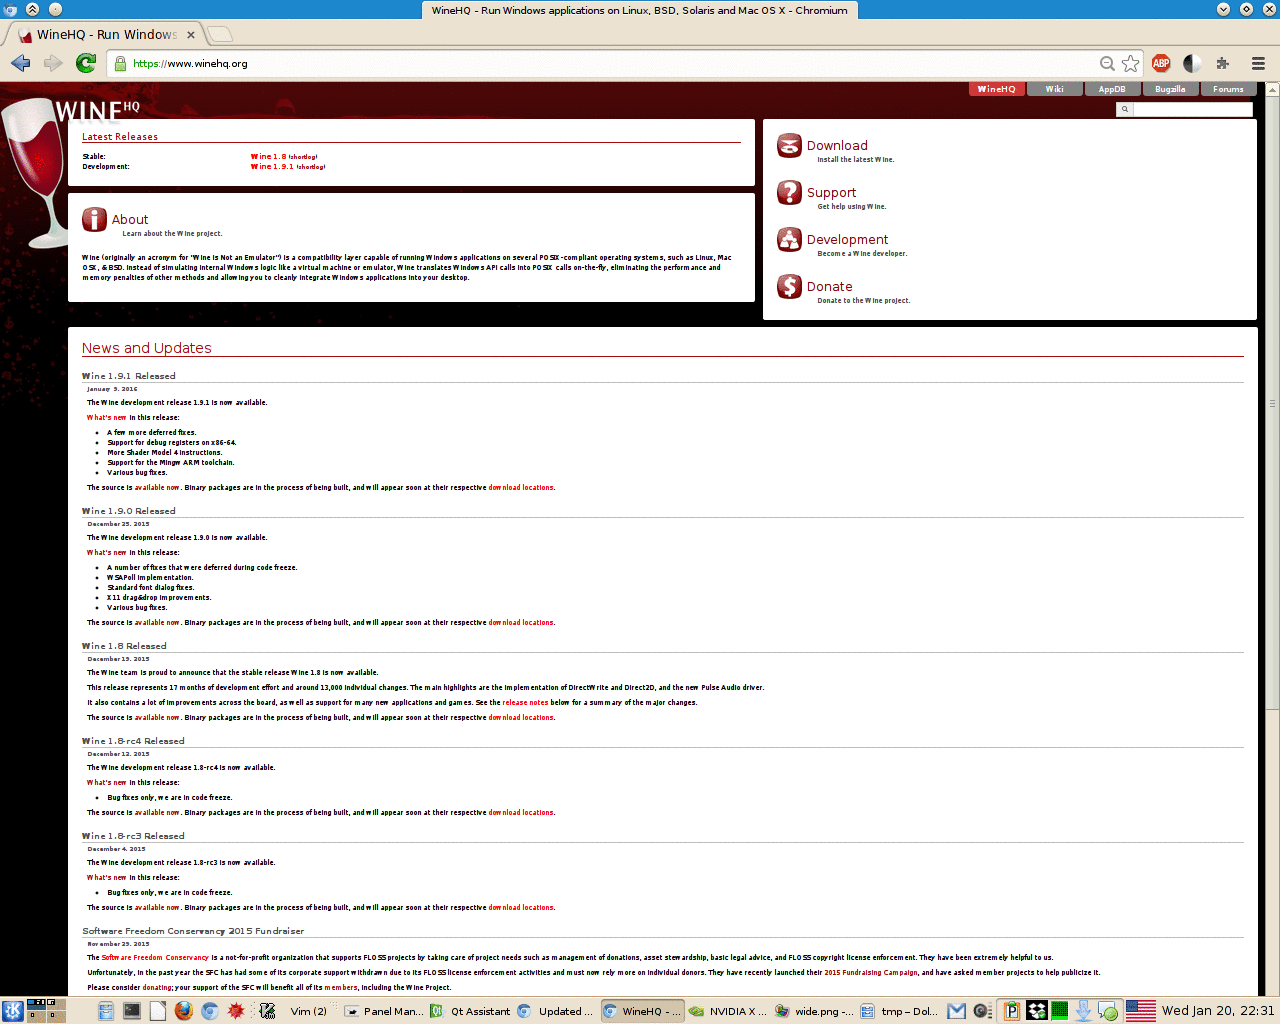The image size is (1280, 1024).
Task: Click the Adblock Plus extension icon
Action: point(1161,63)
